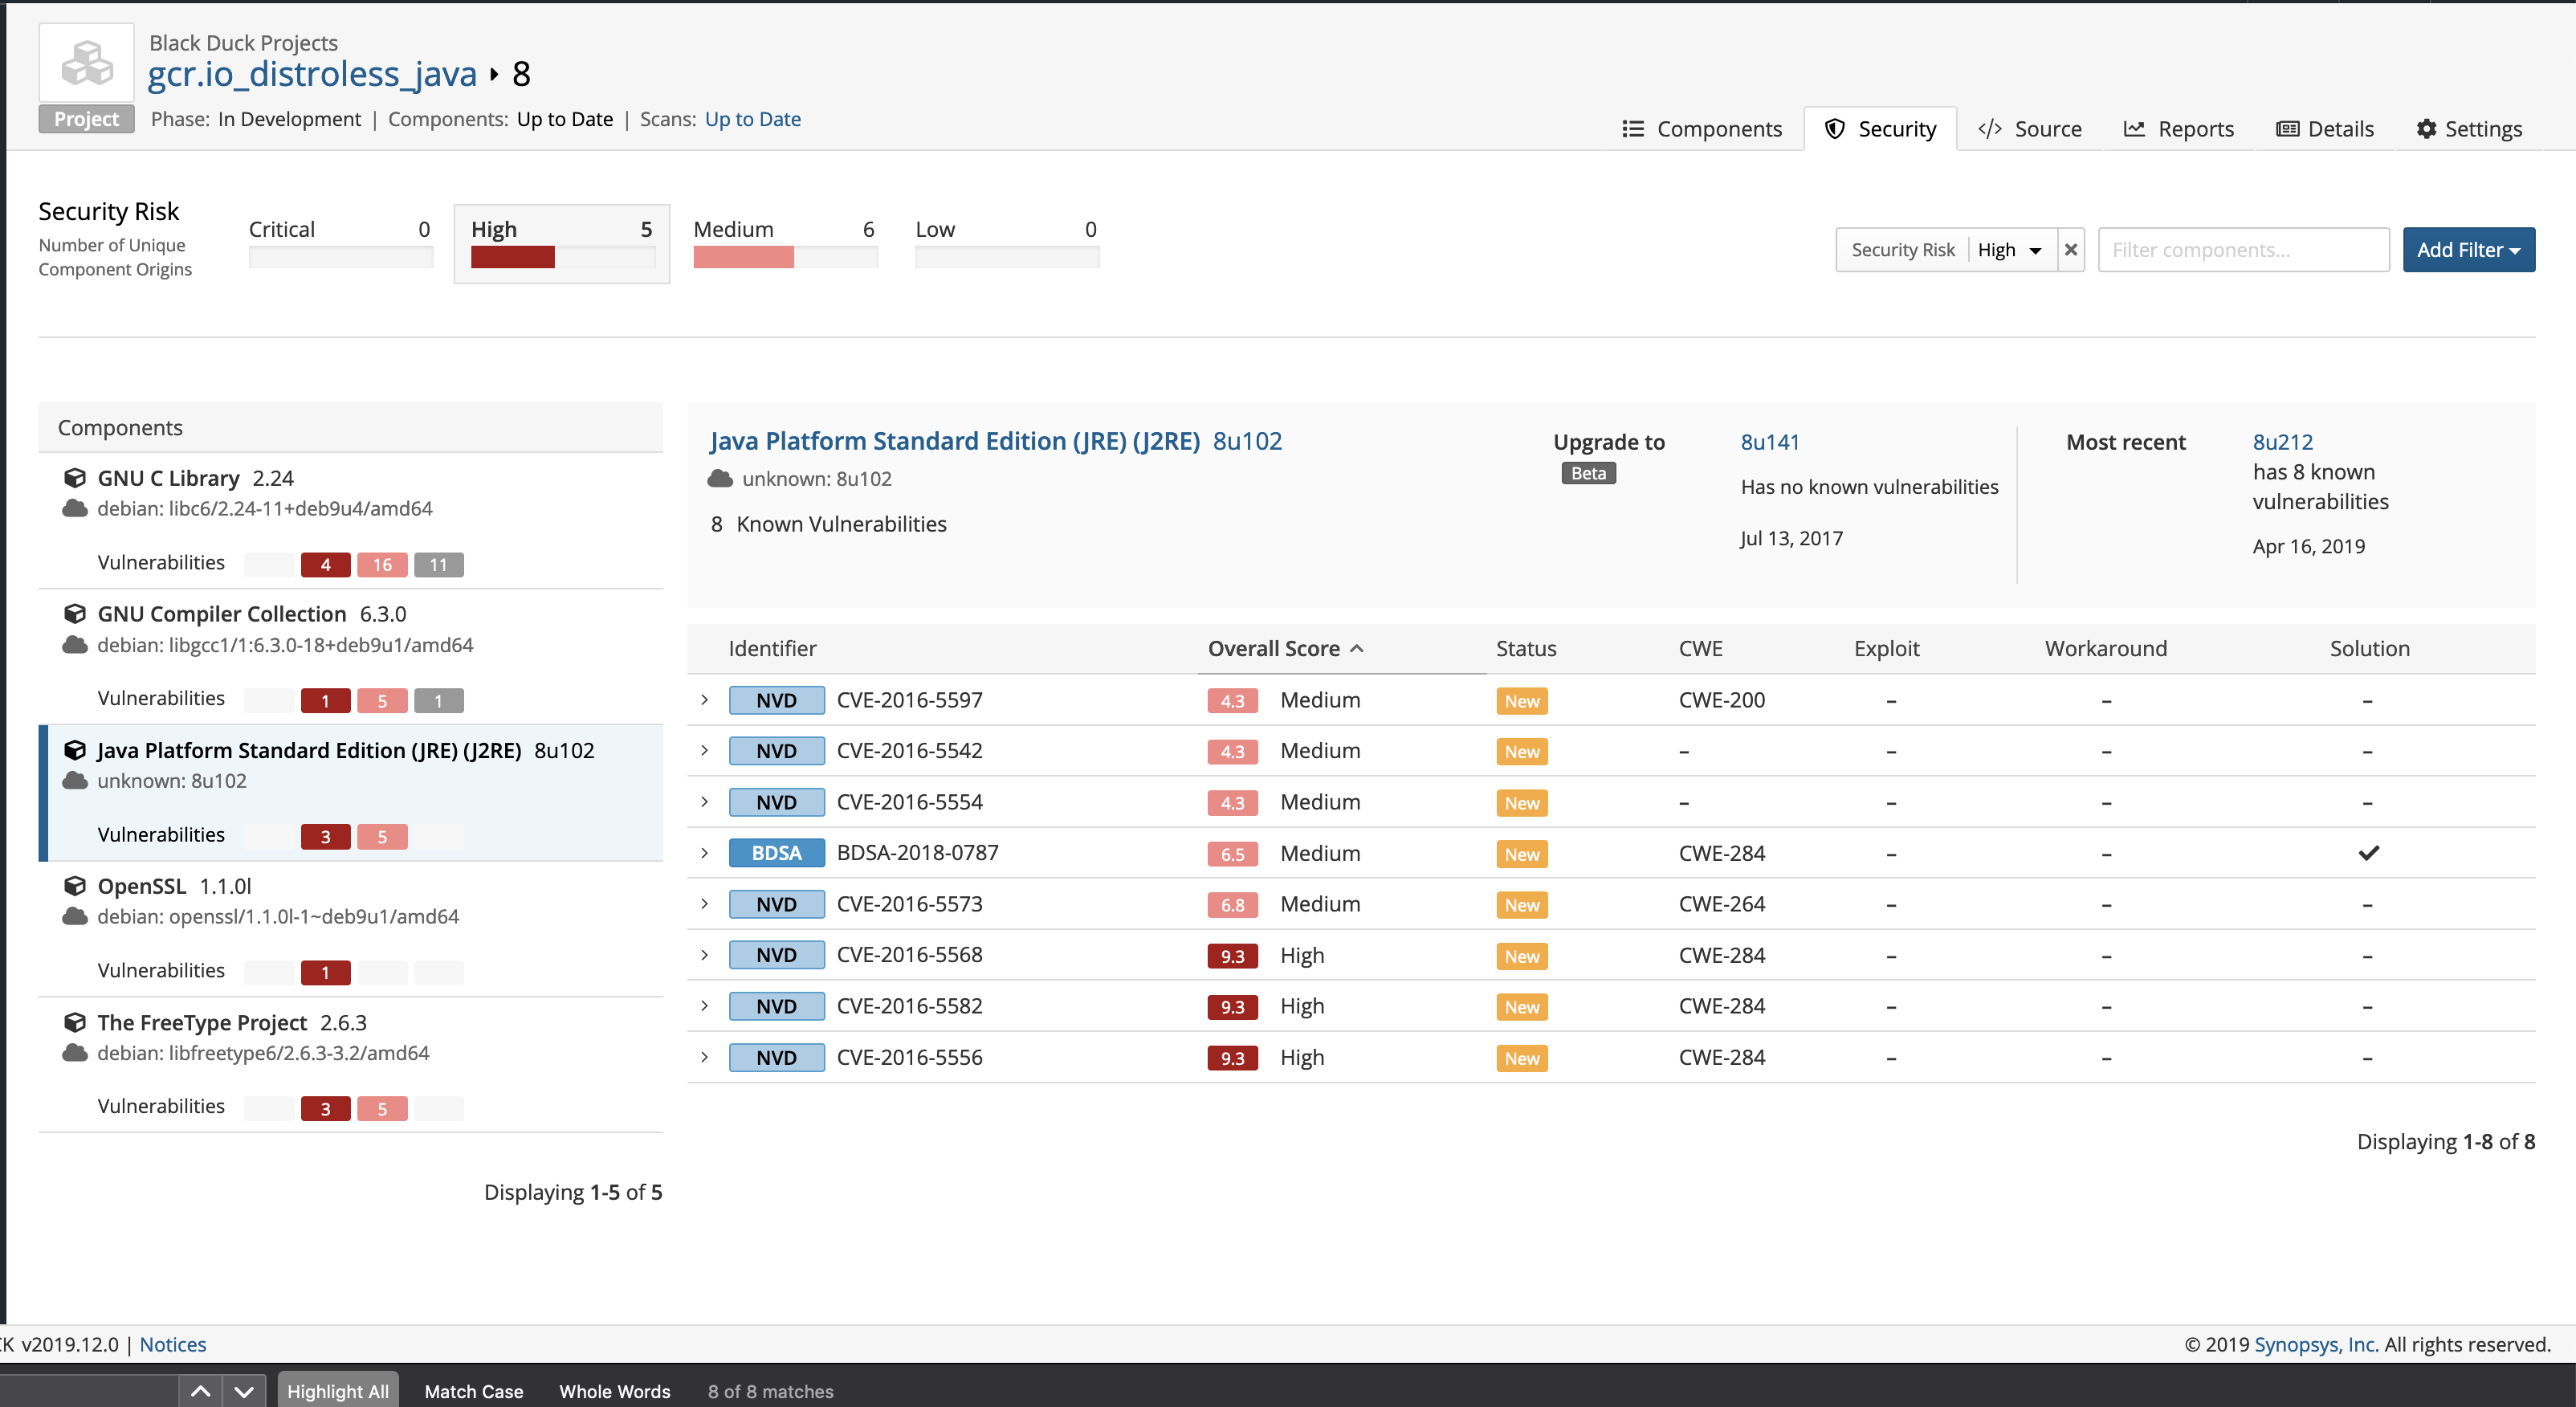Open the 8u141 upgrade version link
The width and height of the screenshot is (2576, 1407).
(1769, 441)
